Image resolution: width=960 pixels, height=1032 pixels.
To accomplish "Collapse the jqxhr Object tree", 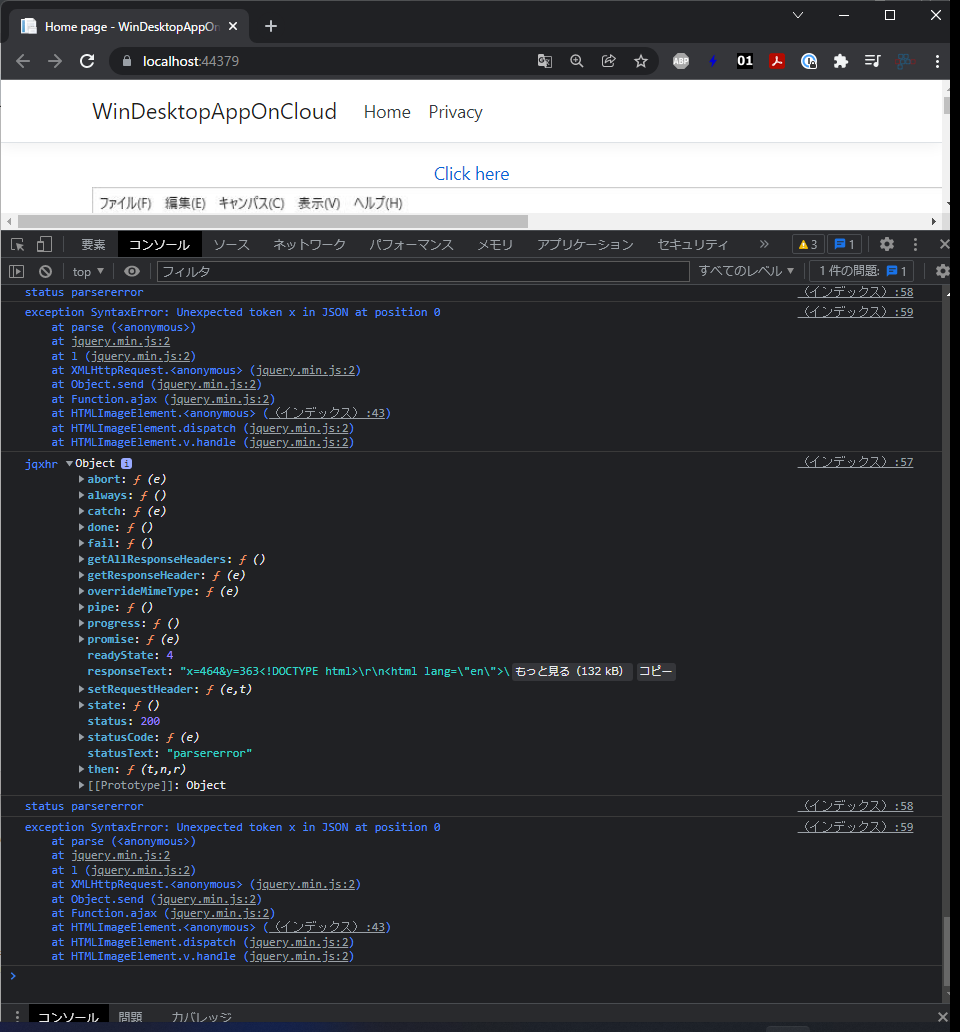I will (70, 463).
